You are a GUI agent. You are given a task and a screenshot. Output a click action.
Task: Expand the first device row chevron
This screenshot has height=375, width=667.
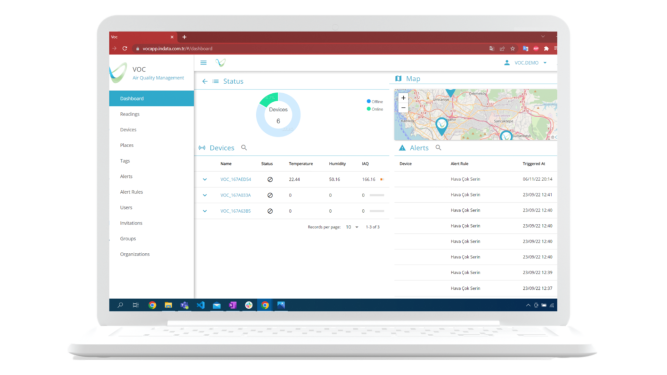205,179
